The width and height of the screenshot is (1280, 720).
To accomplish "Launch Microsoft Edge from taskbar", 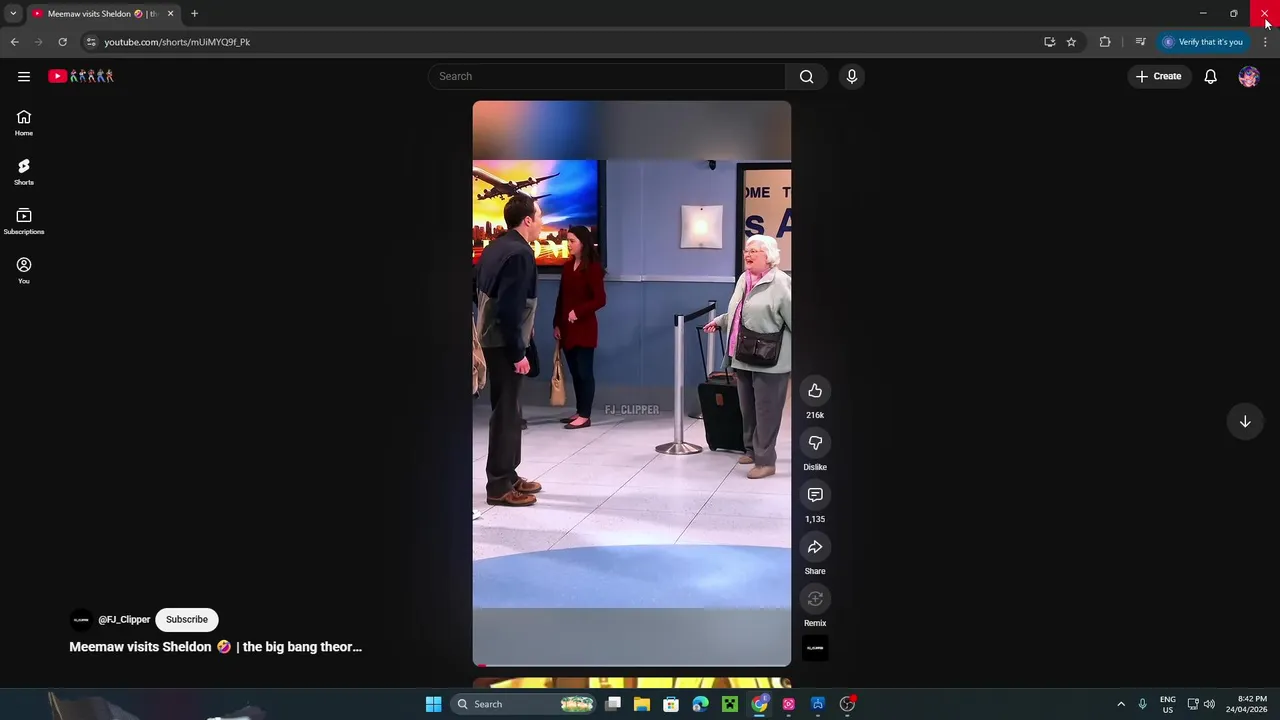I will click(700, 704).
